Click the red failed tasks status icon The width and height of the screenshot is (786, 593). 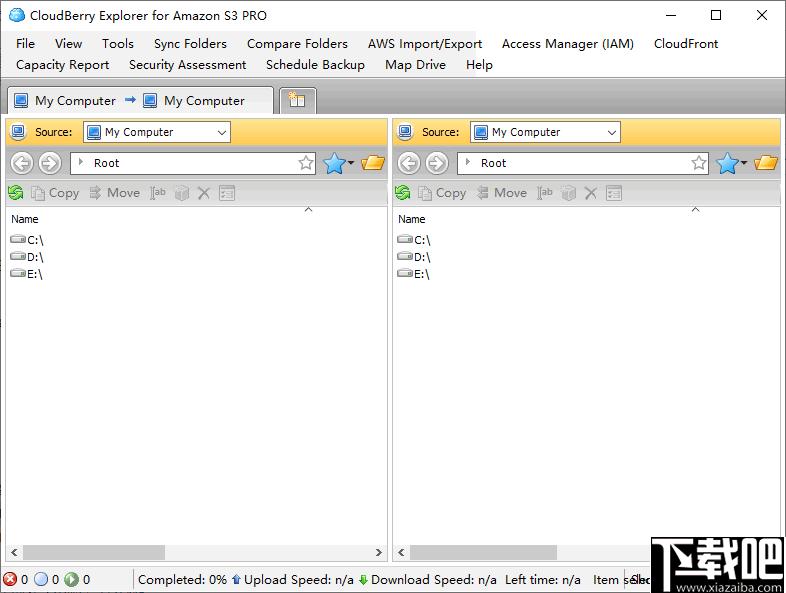click(10, 579)
